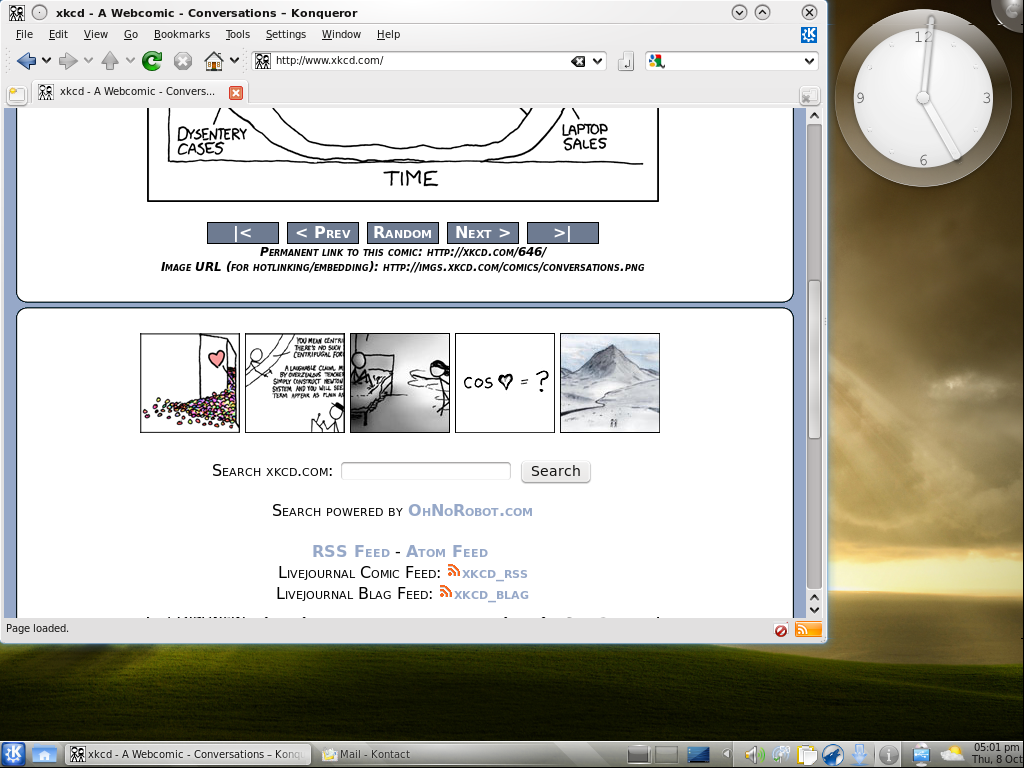
Task: Open the Bookmarks menu
Action: point(181,34)
